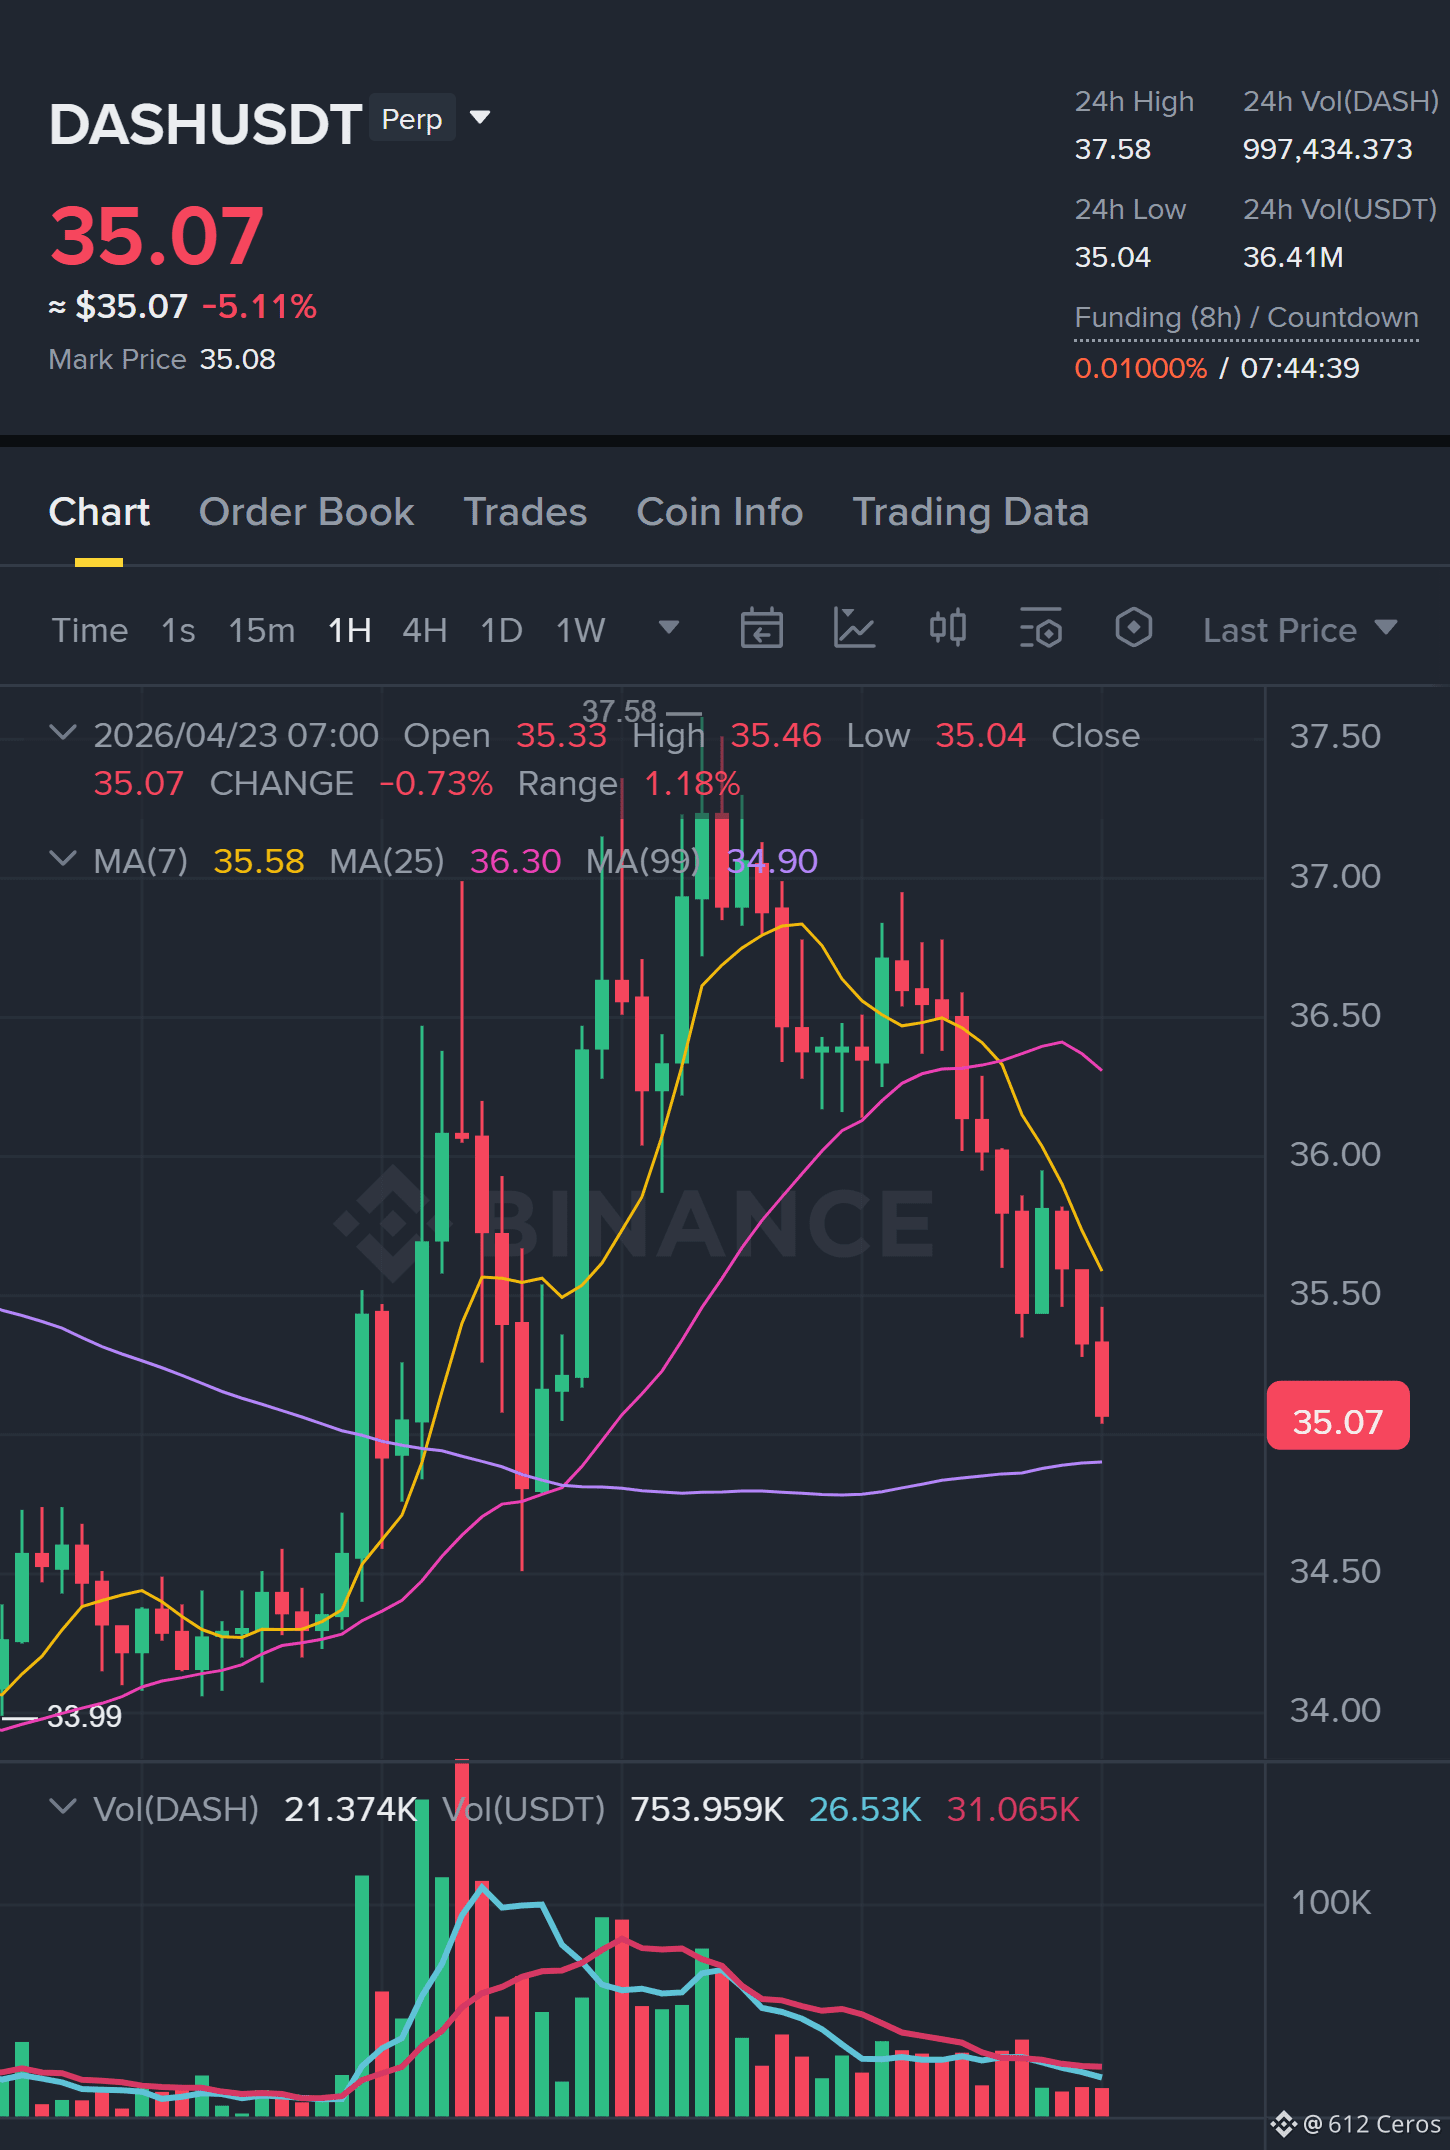Viewport: 1450px width, 2150px height.
Task: Switch to the Trading Data tab
Action: click(970, 512)
